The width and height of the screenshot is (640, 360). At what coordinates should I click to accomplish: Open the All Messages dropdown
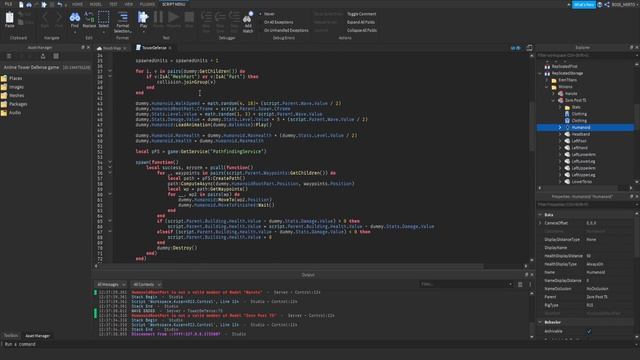point(111,284)
